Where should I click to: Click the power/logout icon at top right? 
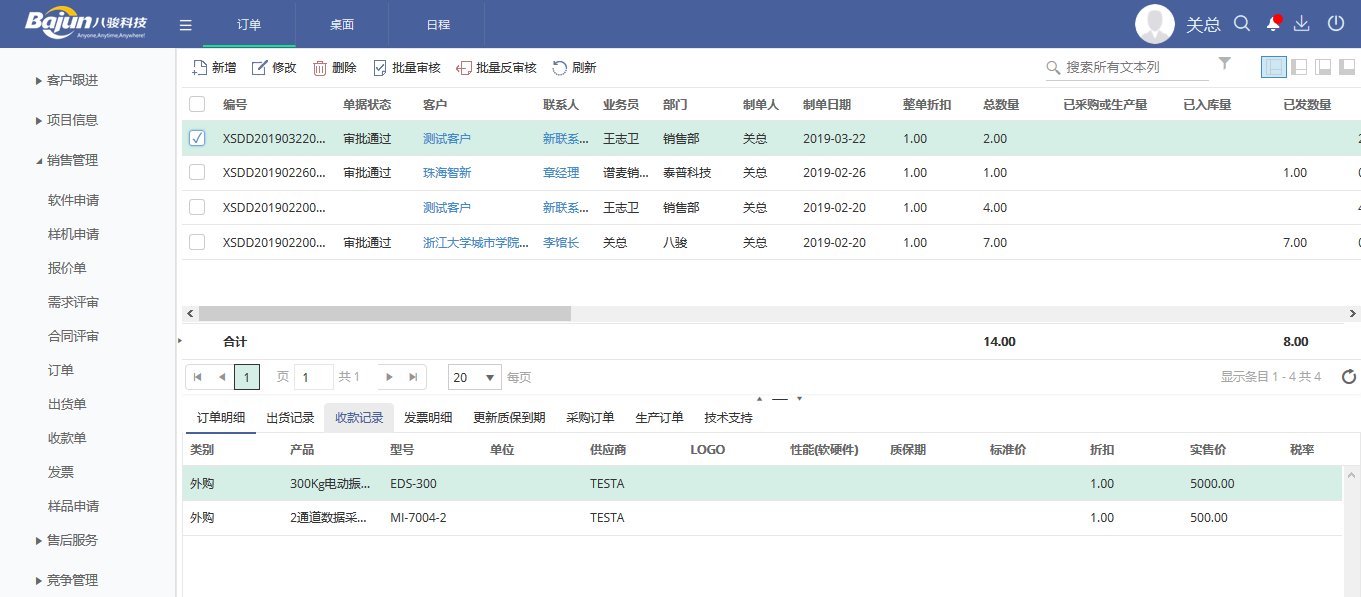pyautogui.click(x=1338, y=22)
